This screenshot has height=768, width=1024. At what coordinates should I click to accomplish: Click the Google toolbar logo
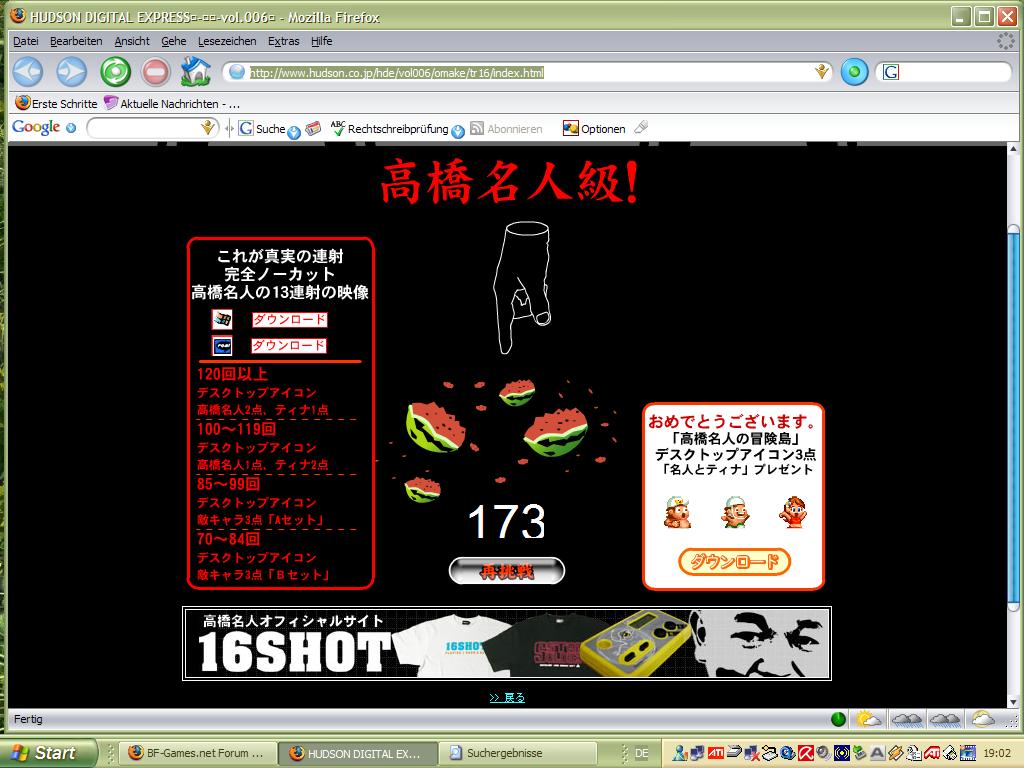click(36, 127)
